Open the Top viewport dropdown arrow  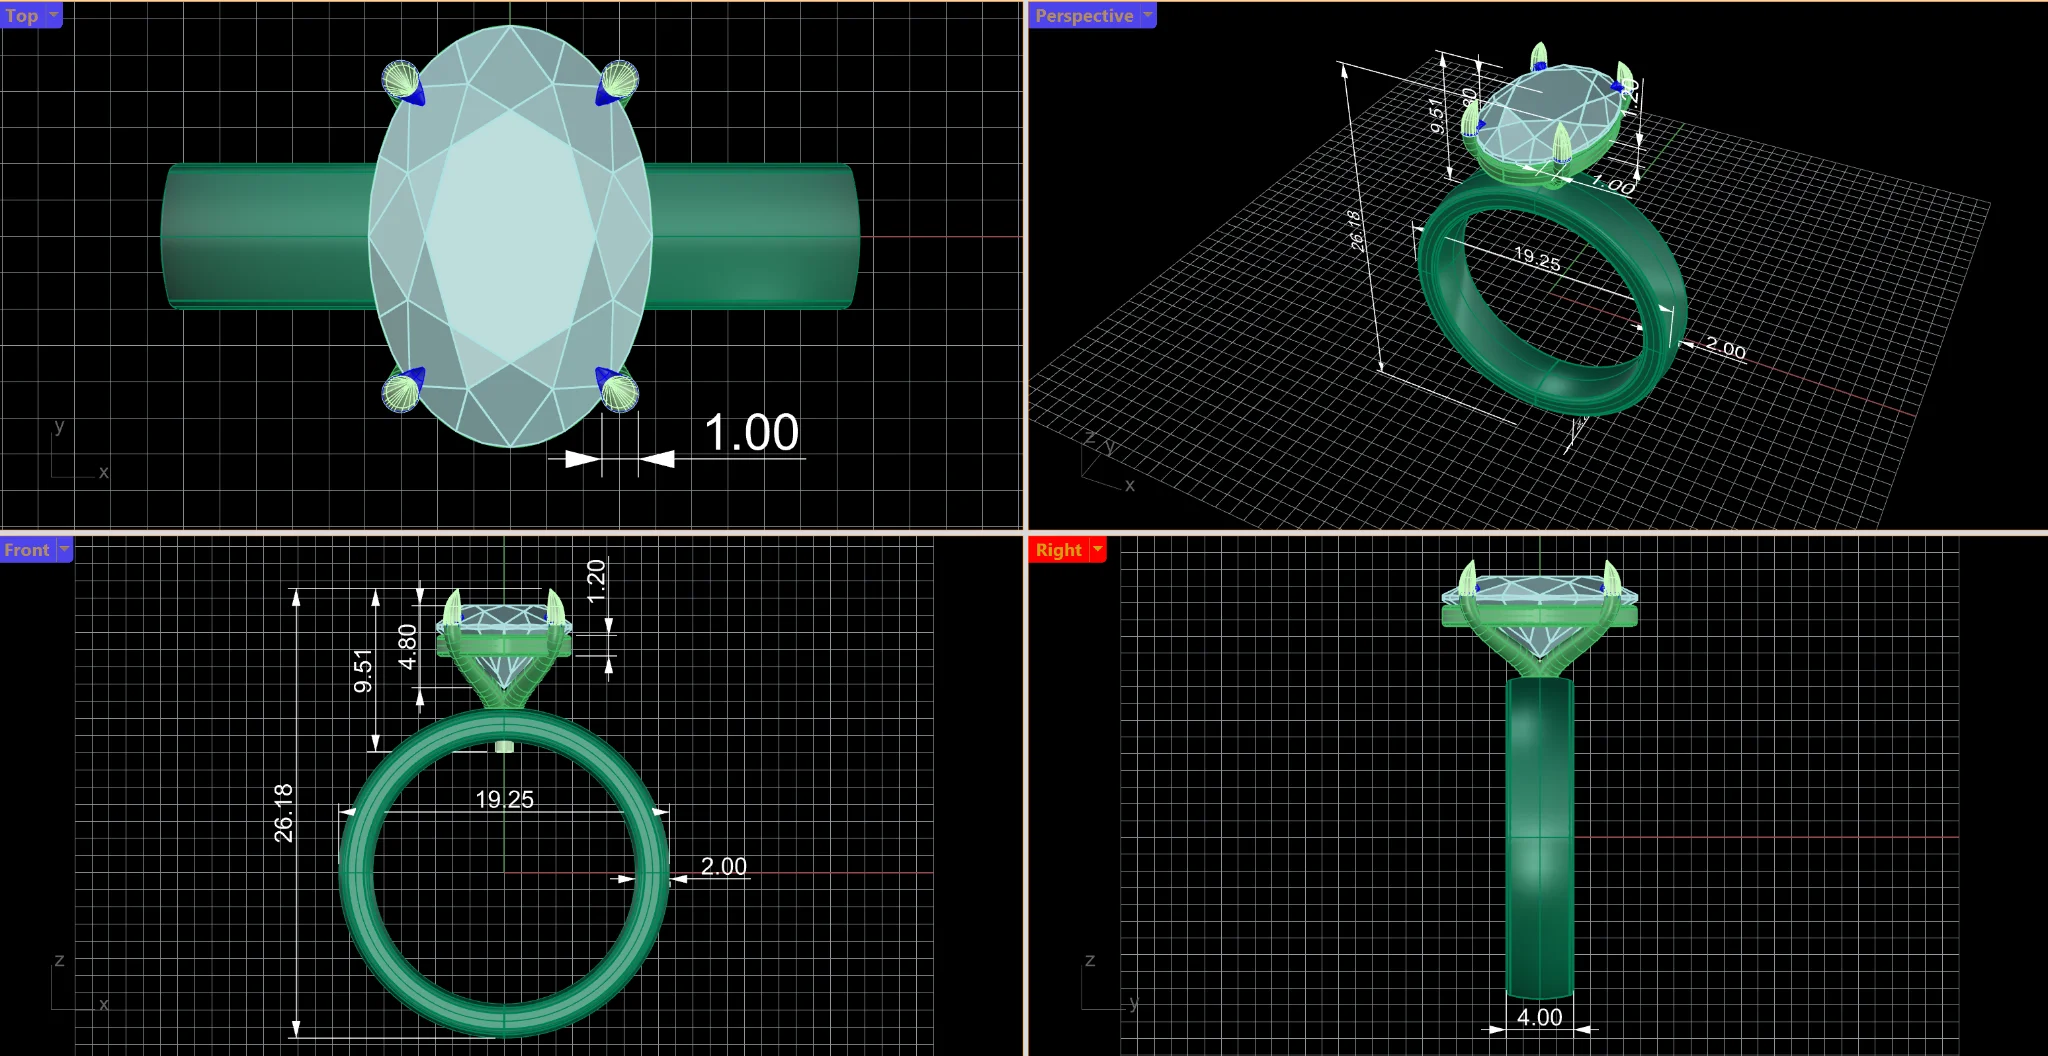tap(54, 15)
